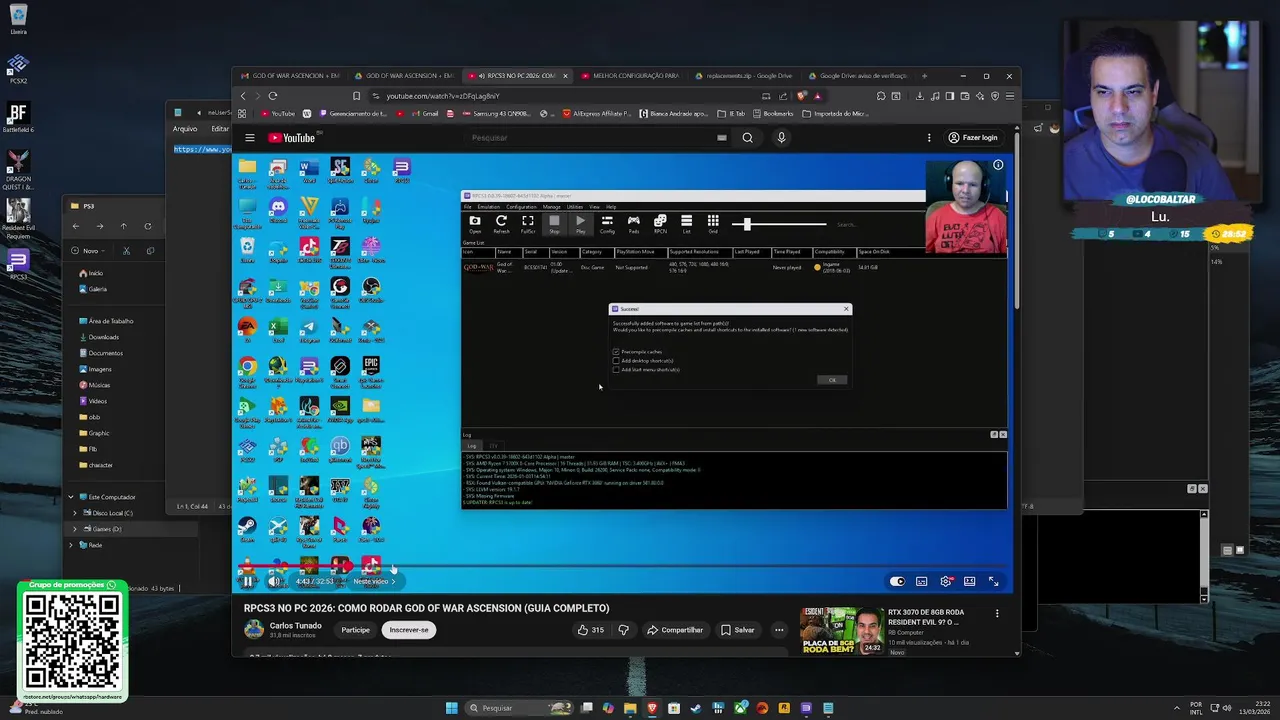Screen dimensions: 1280x720
Task: Open options for RTX 3070 recommended video
Action: coord(996,613)
